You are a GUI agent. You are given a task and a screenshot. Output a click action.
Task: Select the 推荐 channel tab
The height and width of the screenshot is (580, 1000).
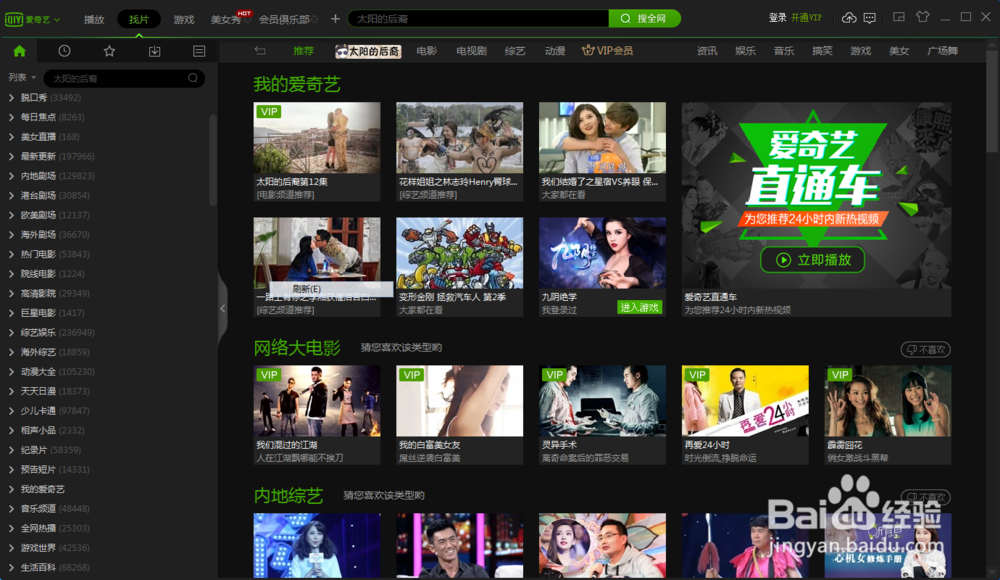point(304,50)
